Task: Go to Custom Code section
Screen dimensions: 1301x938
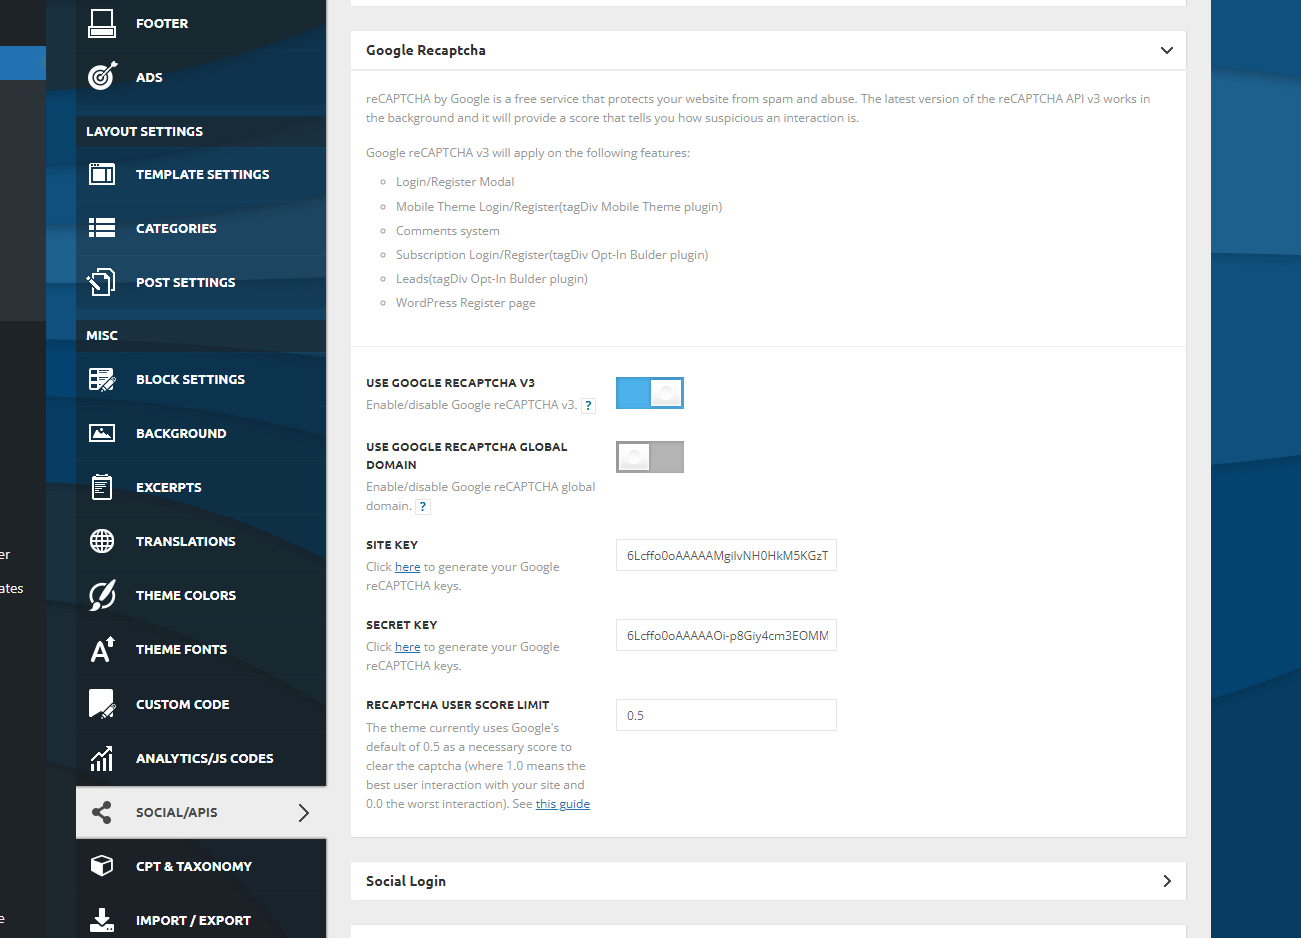Action: click(183, 704)
